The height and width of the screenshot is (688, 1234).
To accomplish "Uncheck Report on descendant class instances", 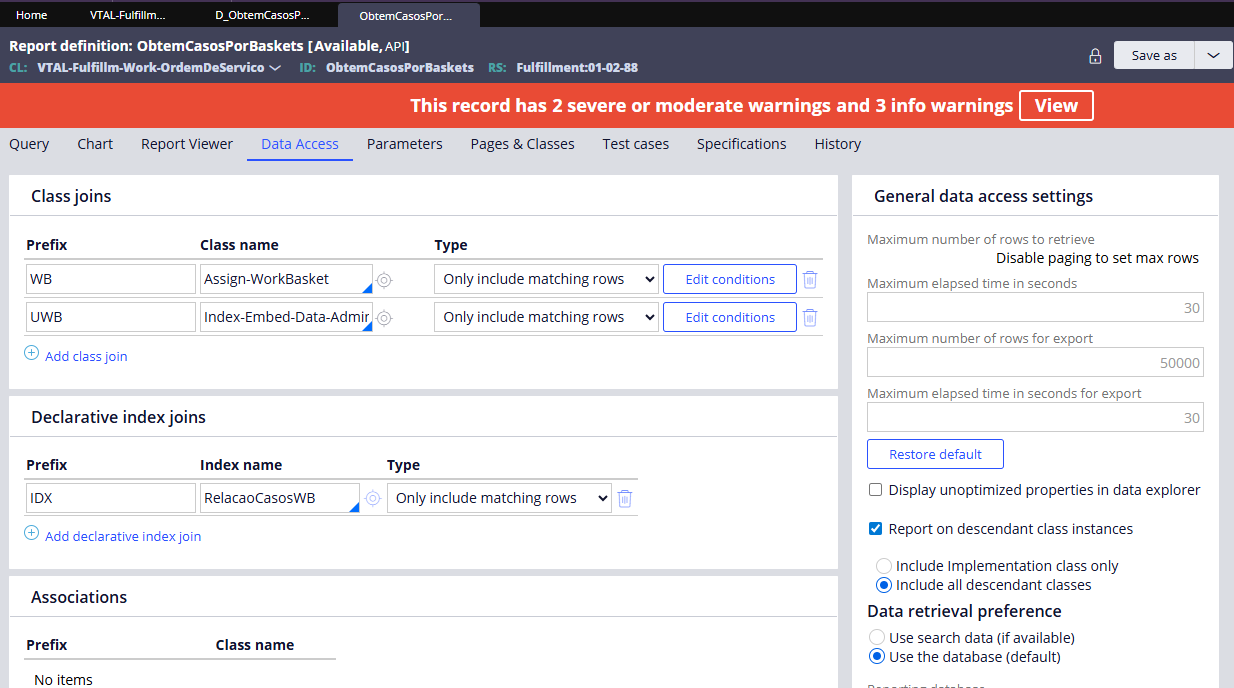I will pyautogui.click(x=876, y=529).
